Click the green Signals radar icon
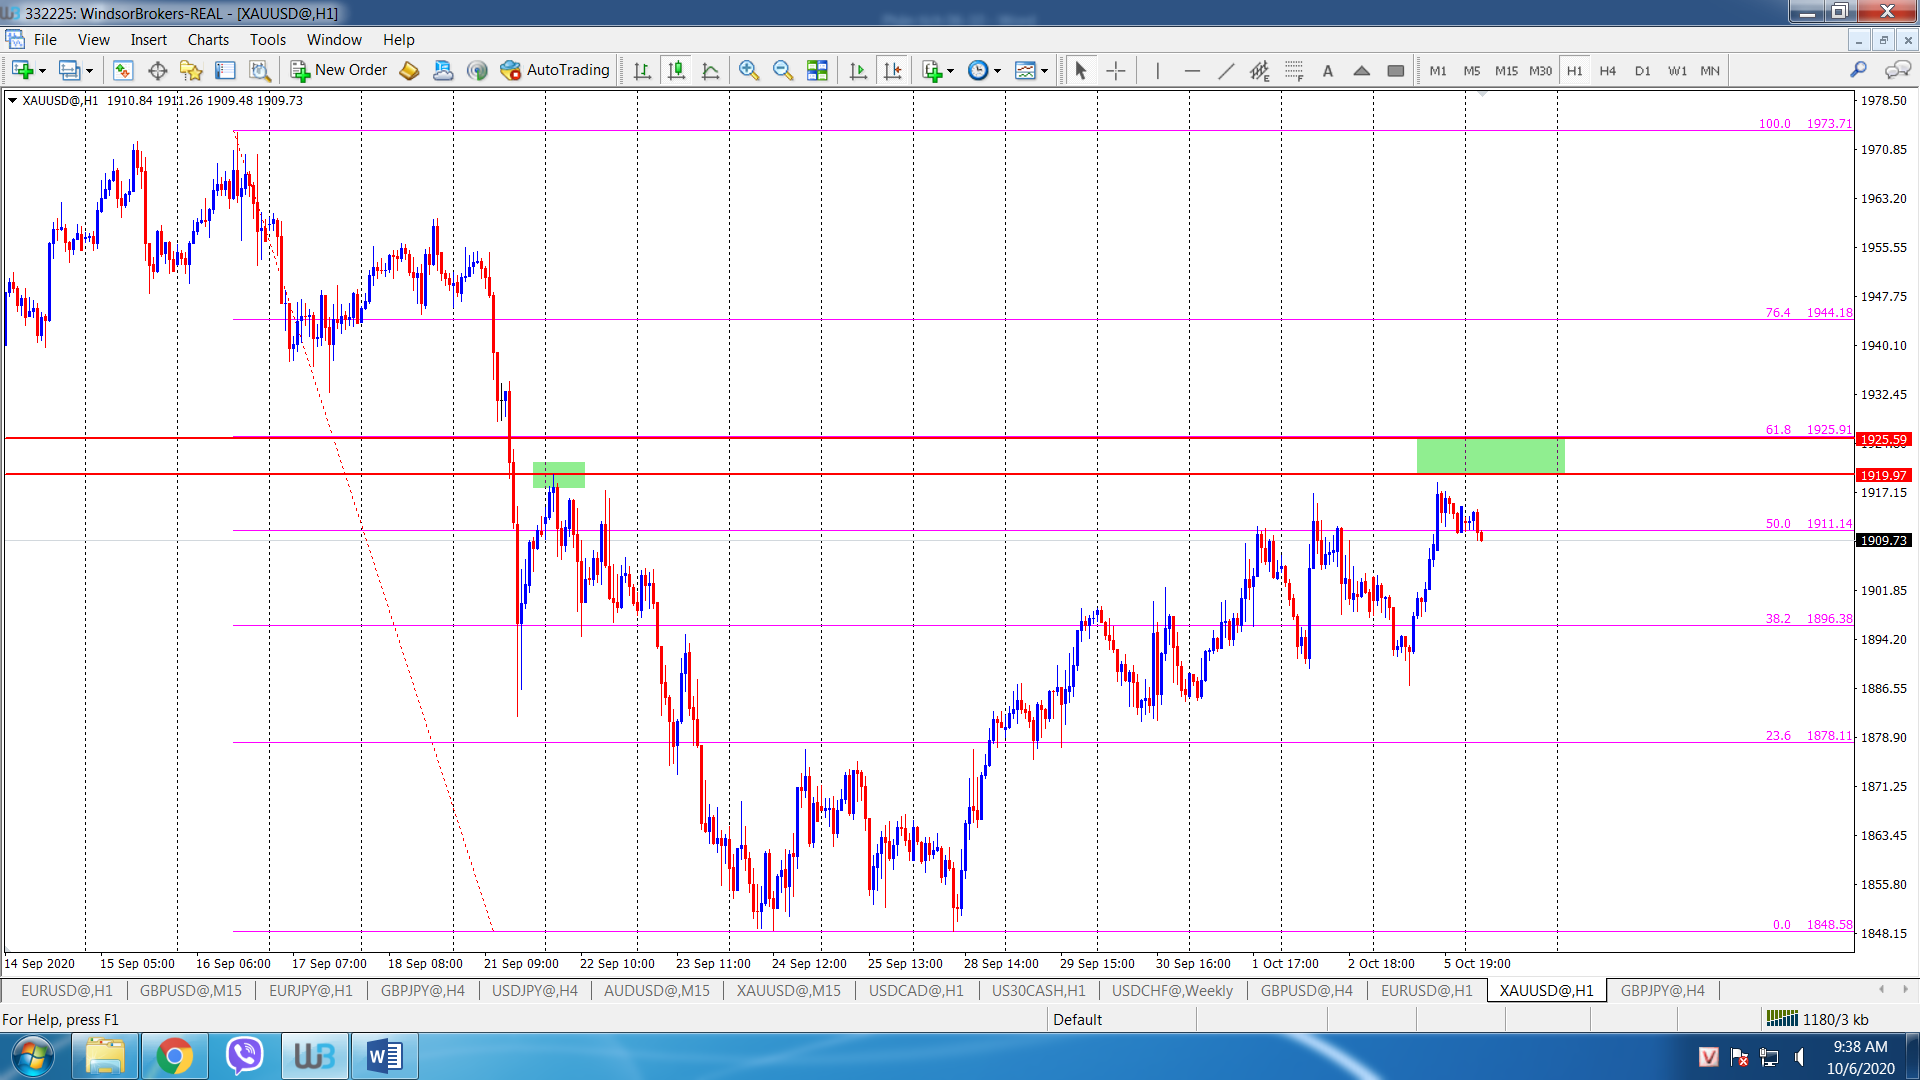Image resolution: width=1920 pixels, height=1080 pixels. coord(477,70)
